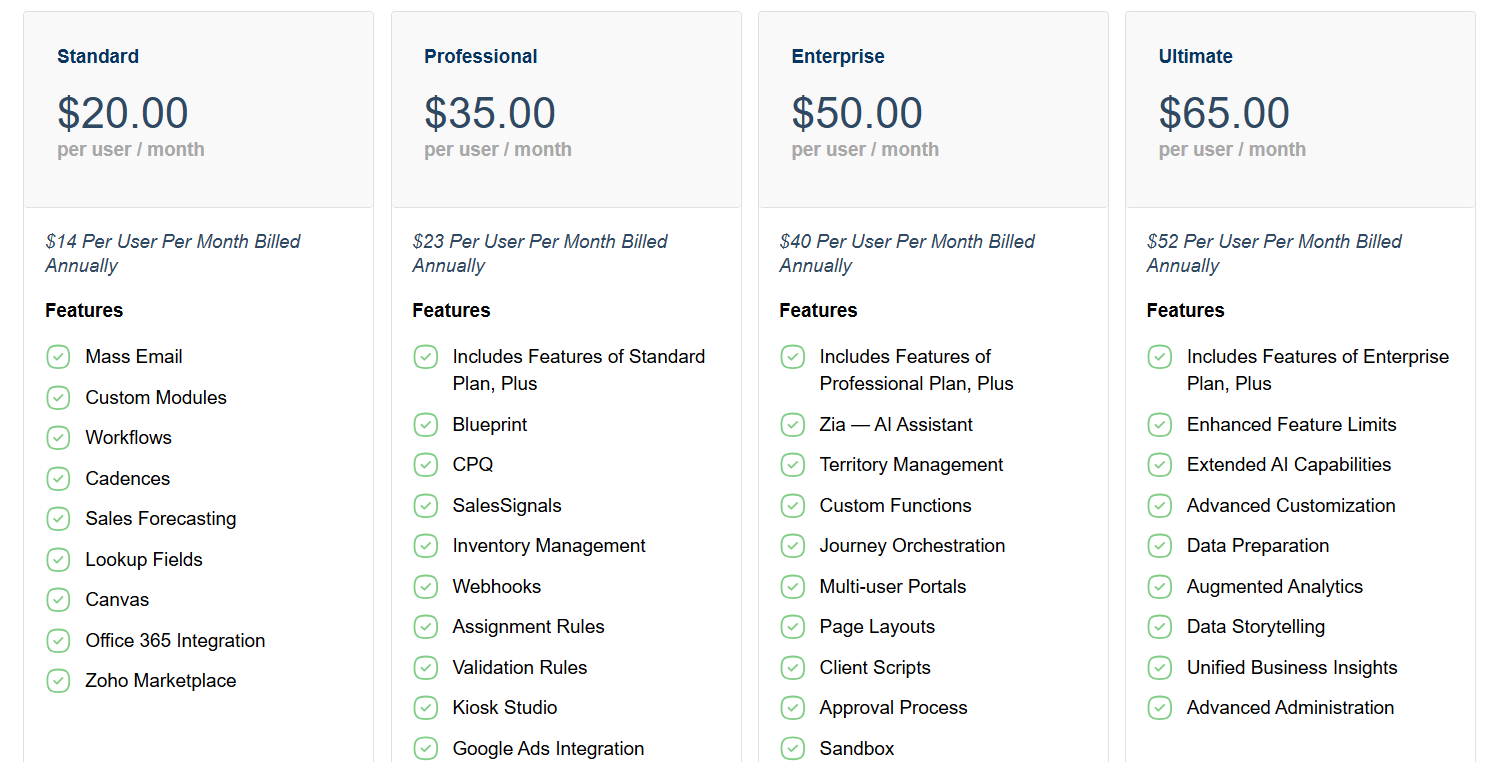The height and width of the screenshot is (762, 1485).
Task: Select the Standard plan title
Action: point(98,57)
